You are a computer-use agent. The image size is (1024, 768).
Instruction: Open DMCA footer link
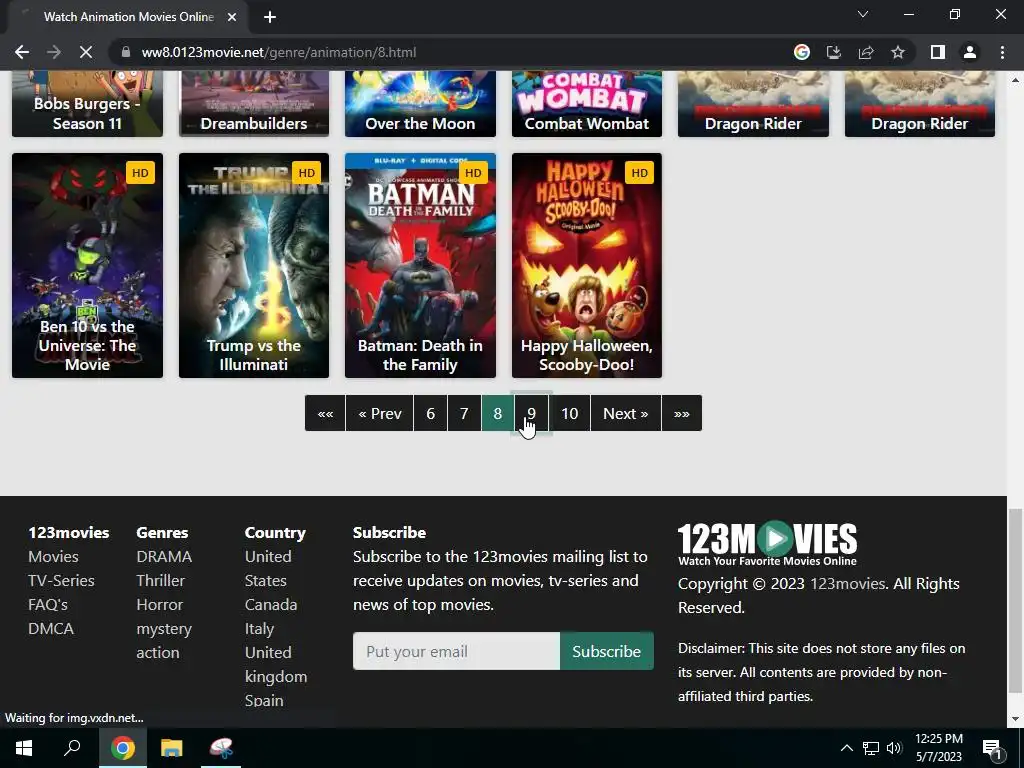[x=51, y=628]
